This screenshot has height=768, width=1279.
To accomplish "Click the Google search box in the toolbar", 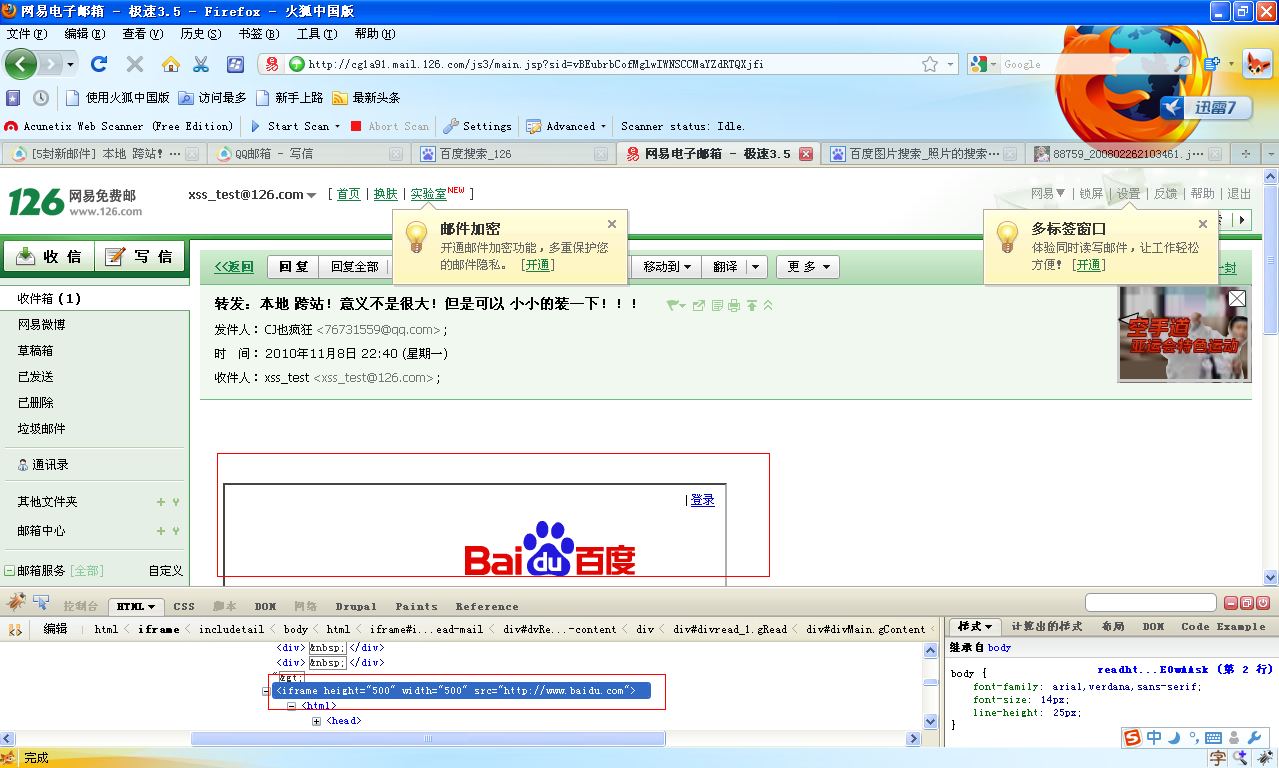I will coord(1086,64).
